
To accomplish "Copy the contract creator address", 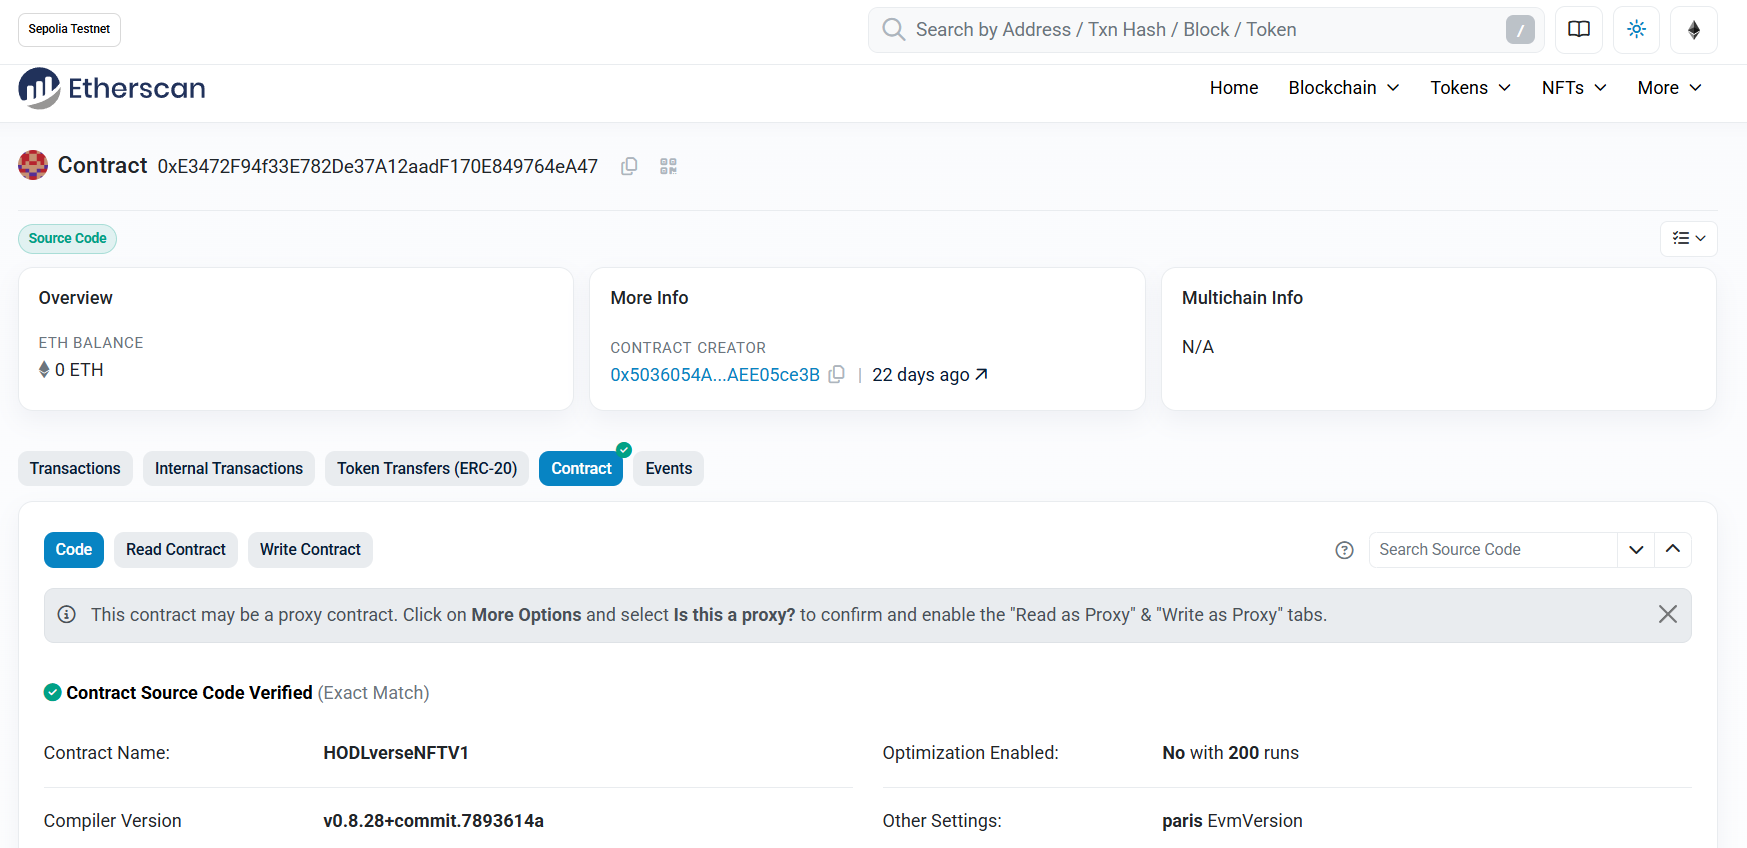I will coord(837,374).
